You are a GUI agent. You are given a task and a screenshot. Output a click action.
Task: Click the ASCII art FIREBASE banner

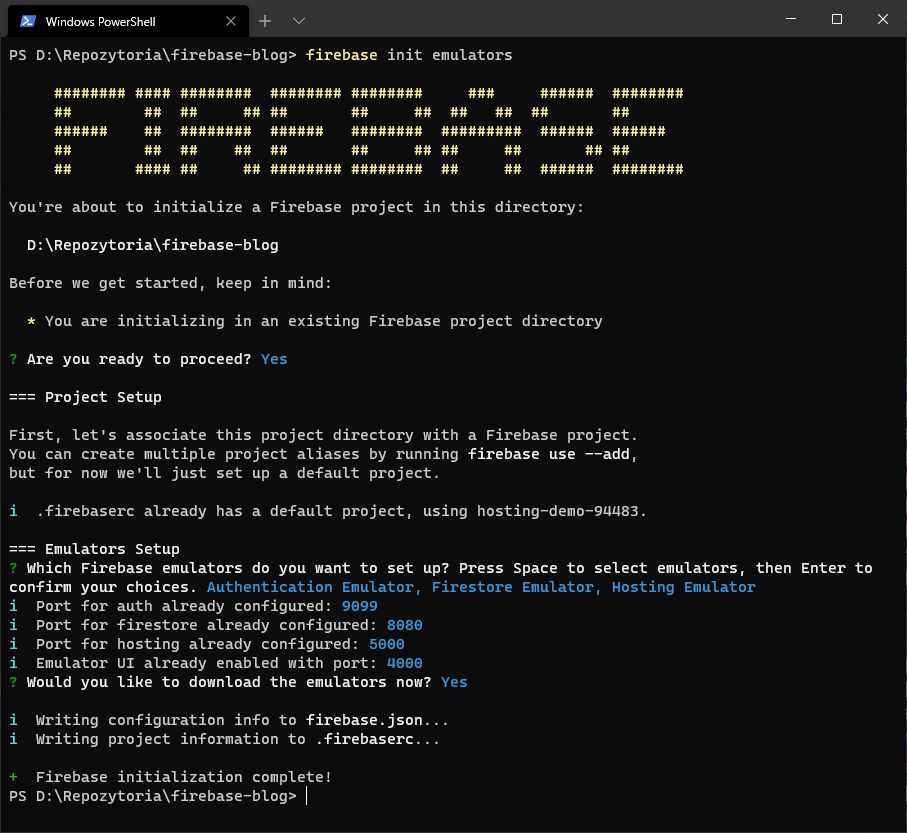(x=368, y=131)
